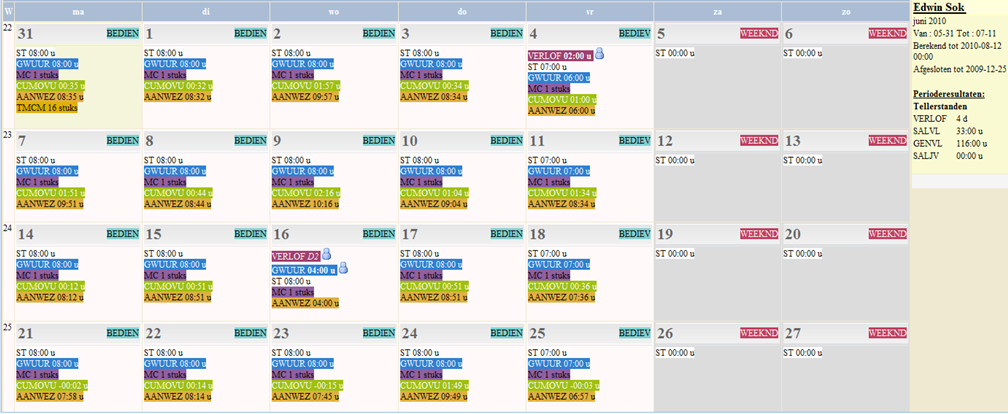This screenshot has width=1008, height=414.
Task: Click the WEEKND label on day 13
Action: (887, 141)
